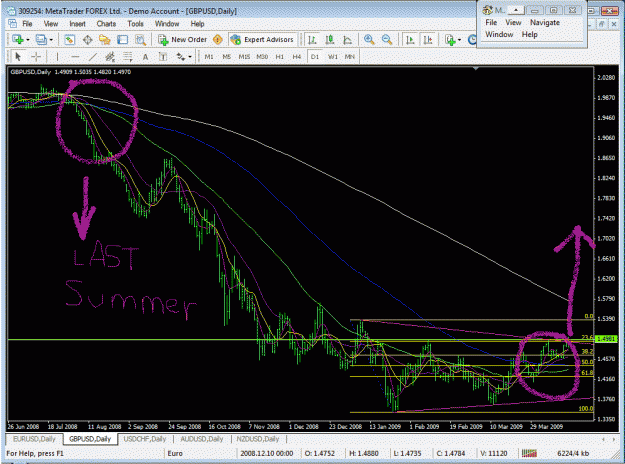Click the New Chart icon
This screenshot has height=464, width=625.
(18, 39)
